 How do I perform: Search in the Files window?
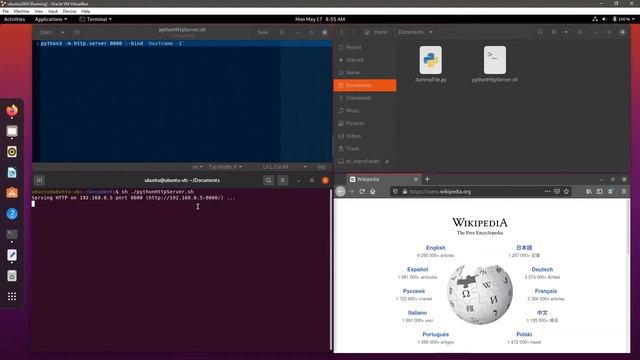pyautogui.click(x=540, y=32)
